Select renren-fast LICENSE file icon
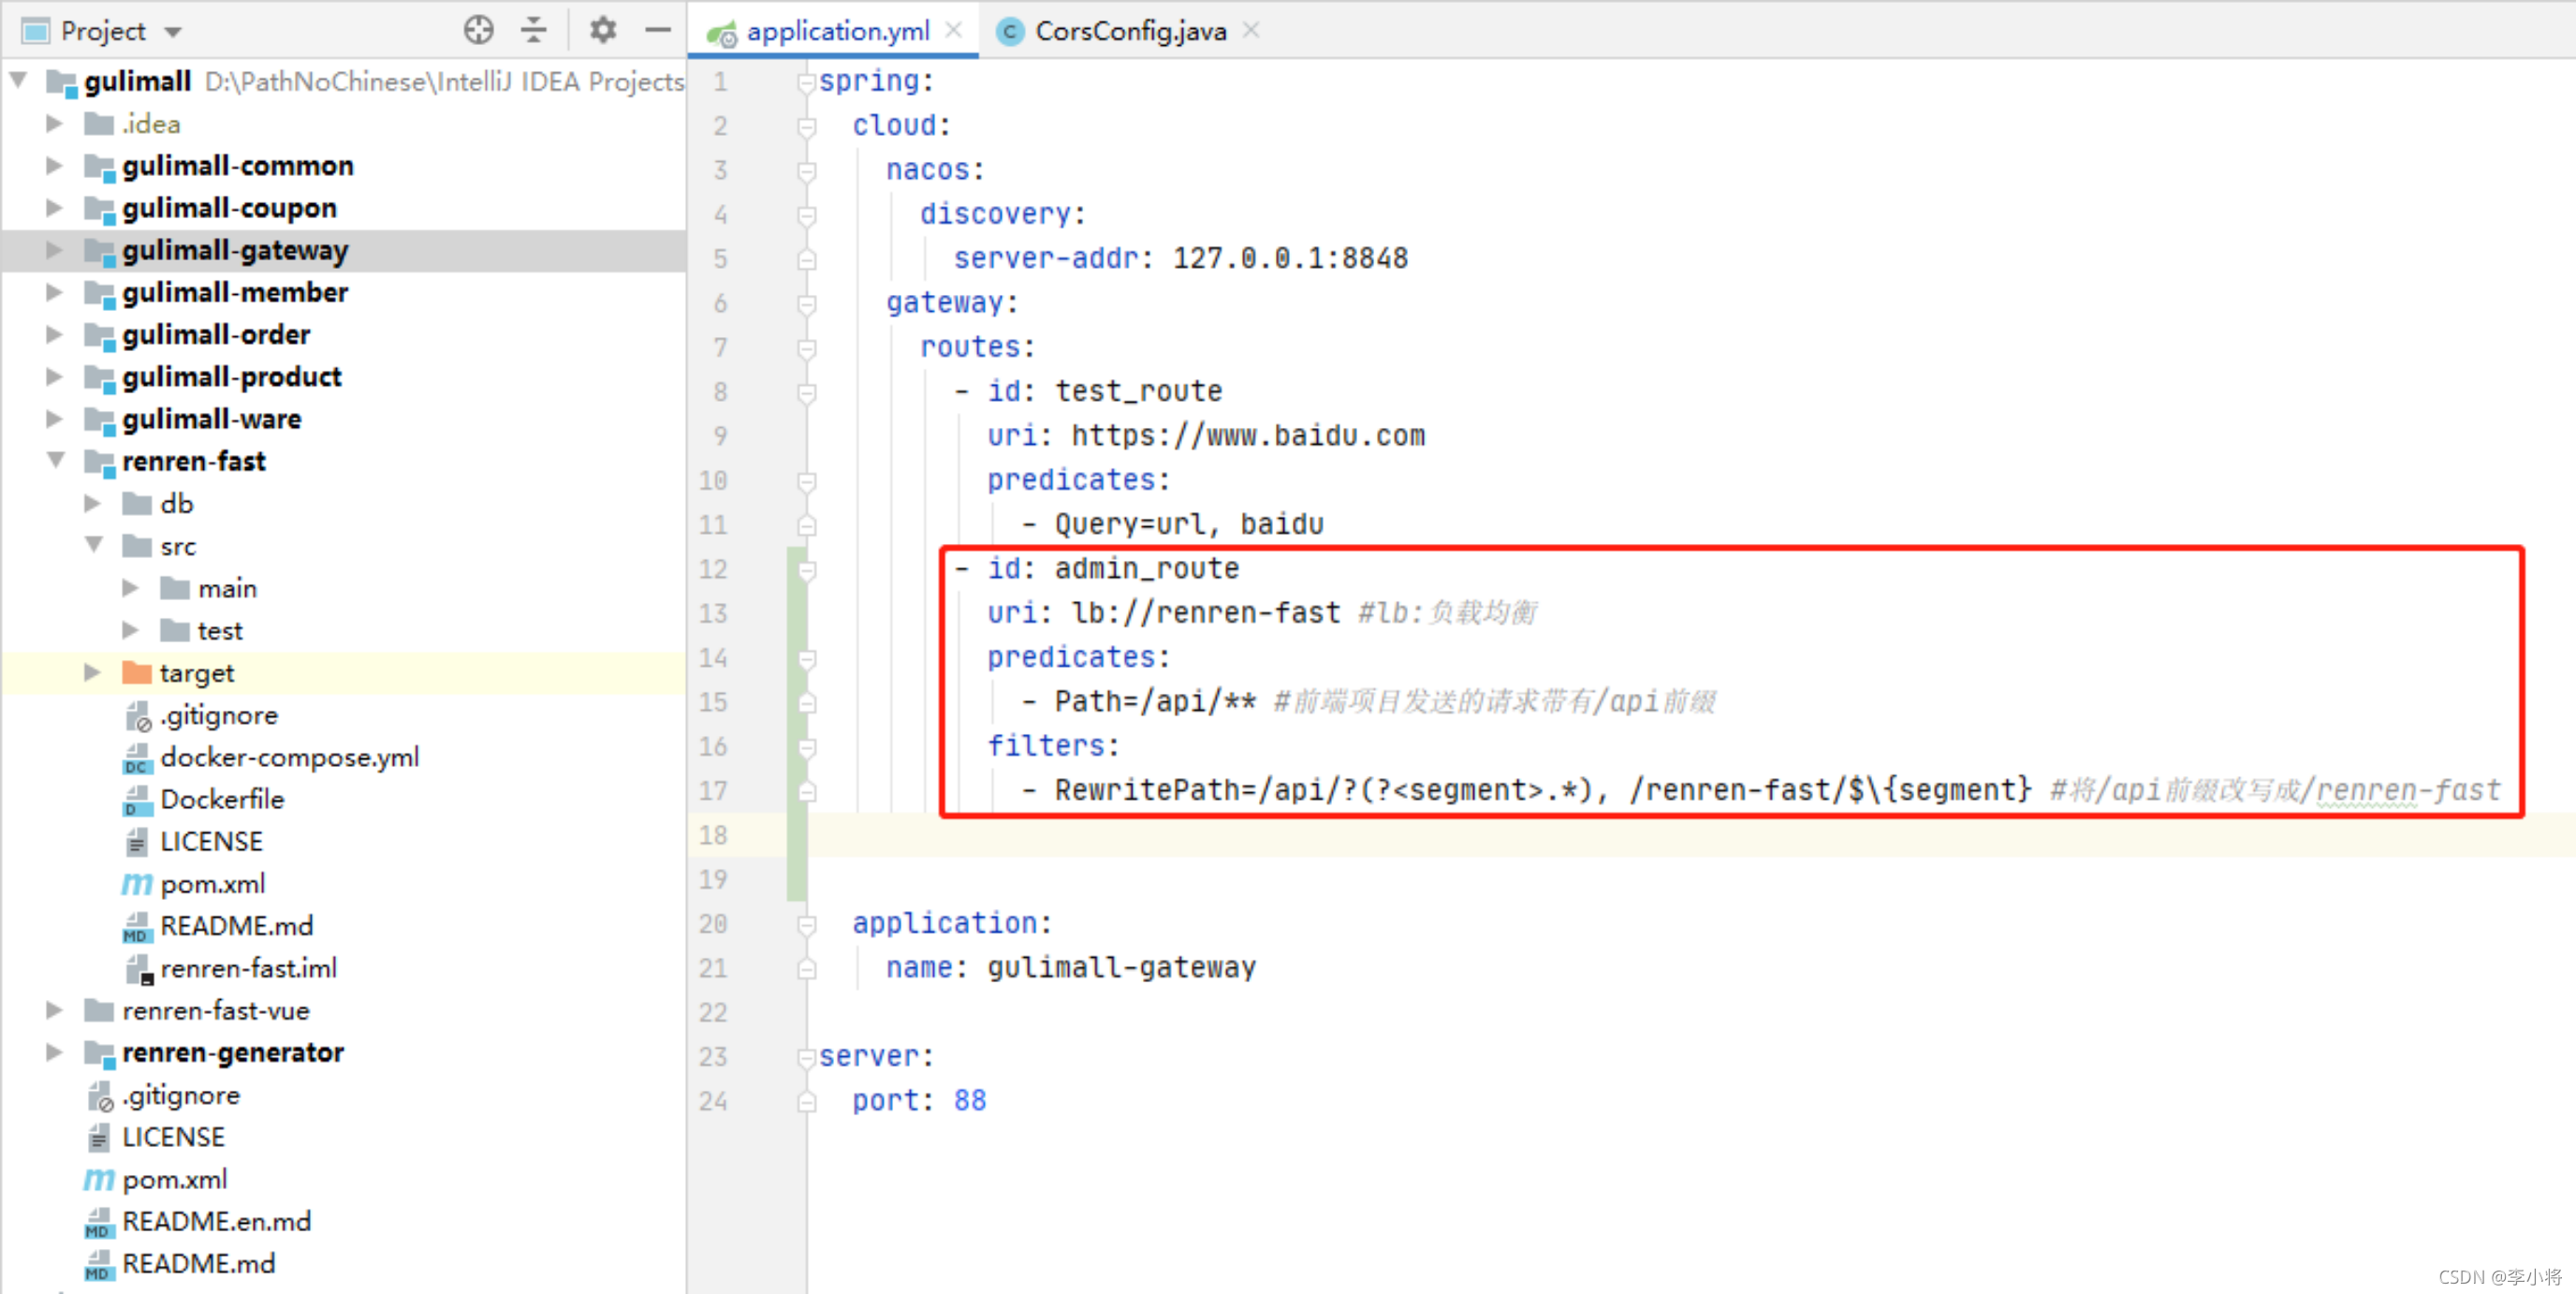Viewport: 2576px width, 1294px height. click(137, 842)
